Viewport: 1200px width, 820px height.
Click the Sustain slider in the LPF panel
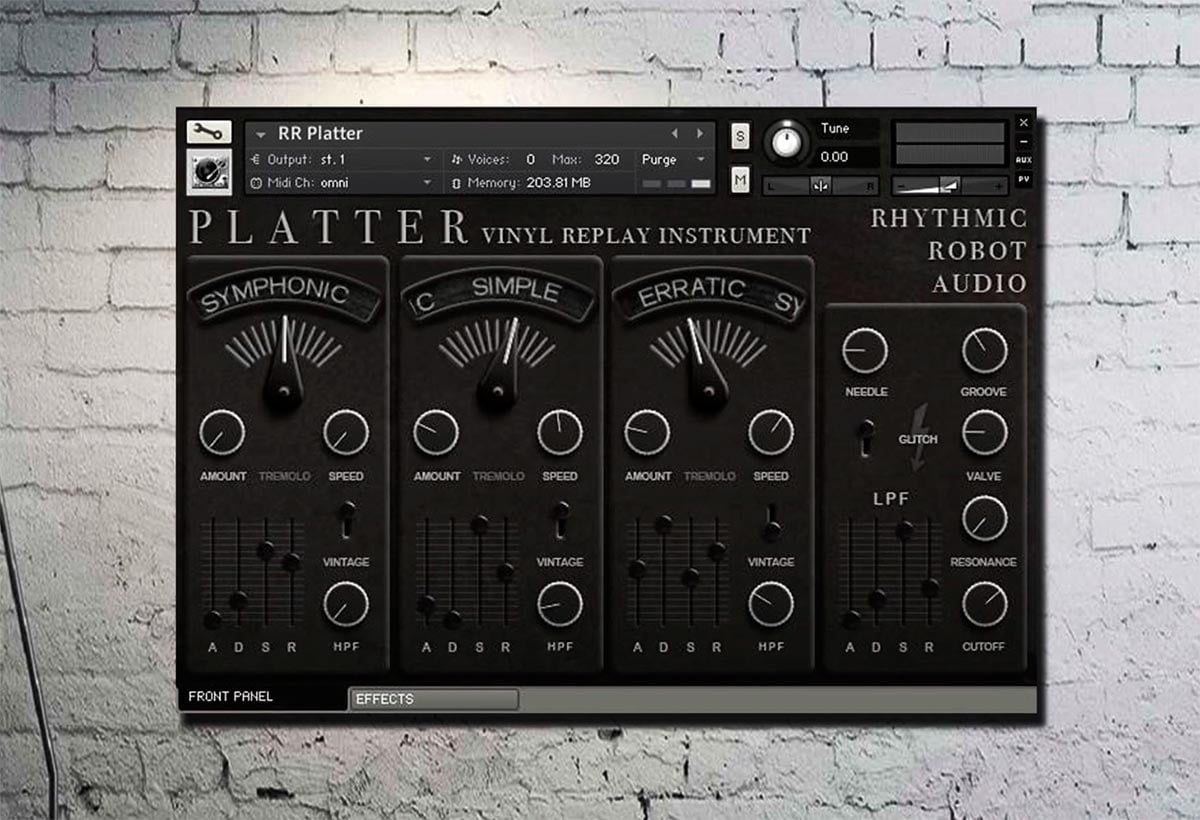pos(904,574)
